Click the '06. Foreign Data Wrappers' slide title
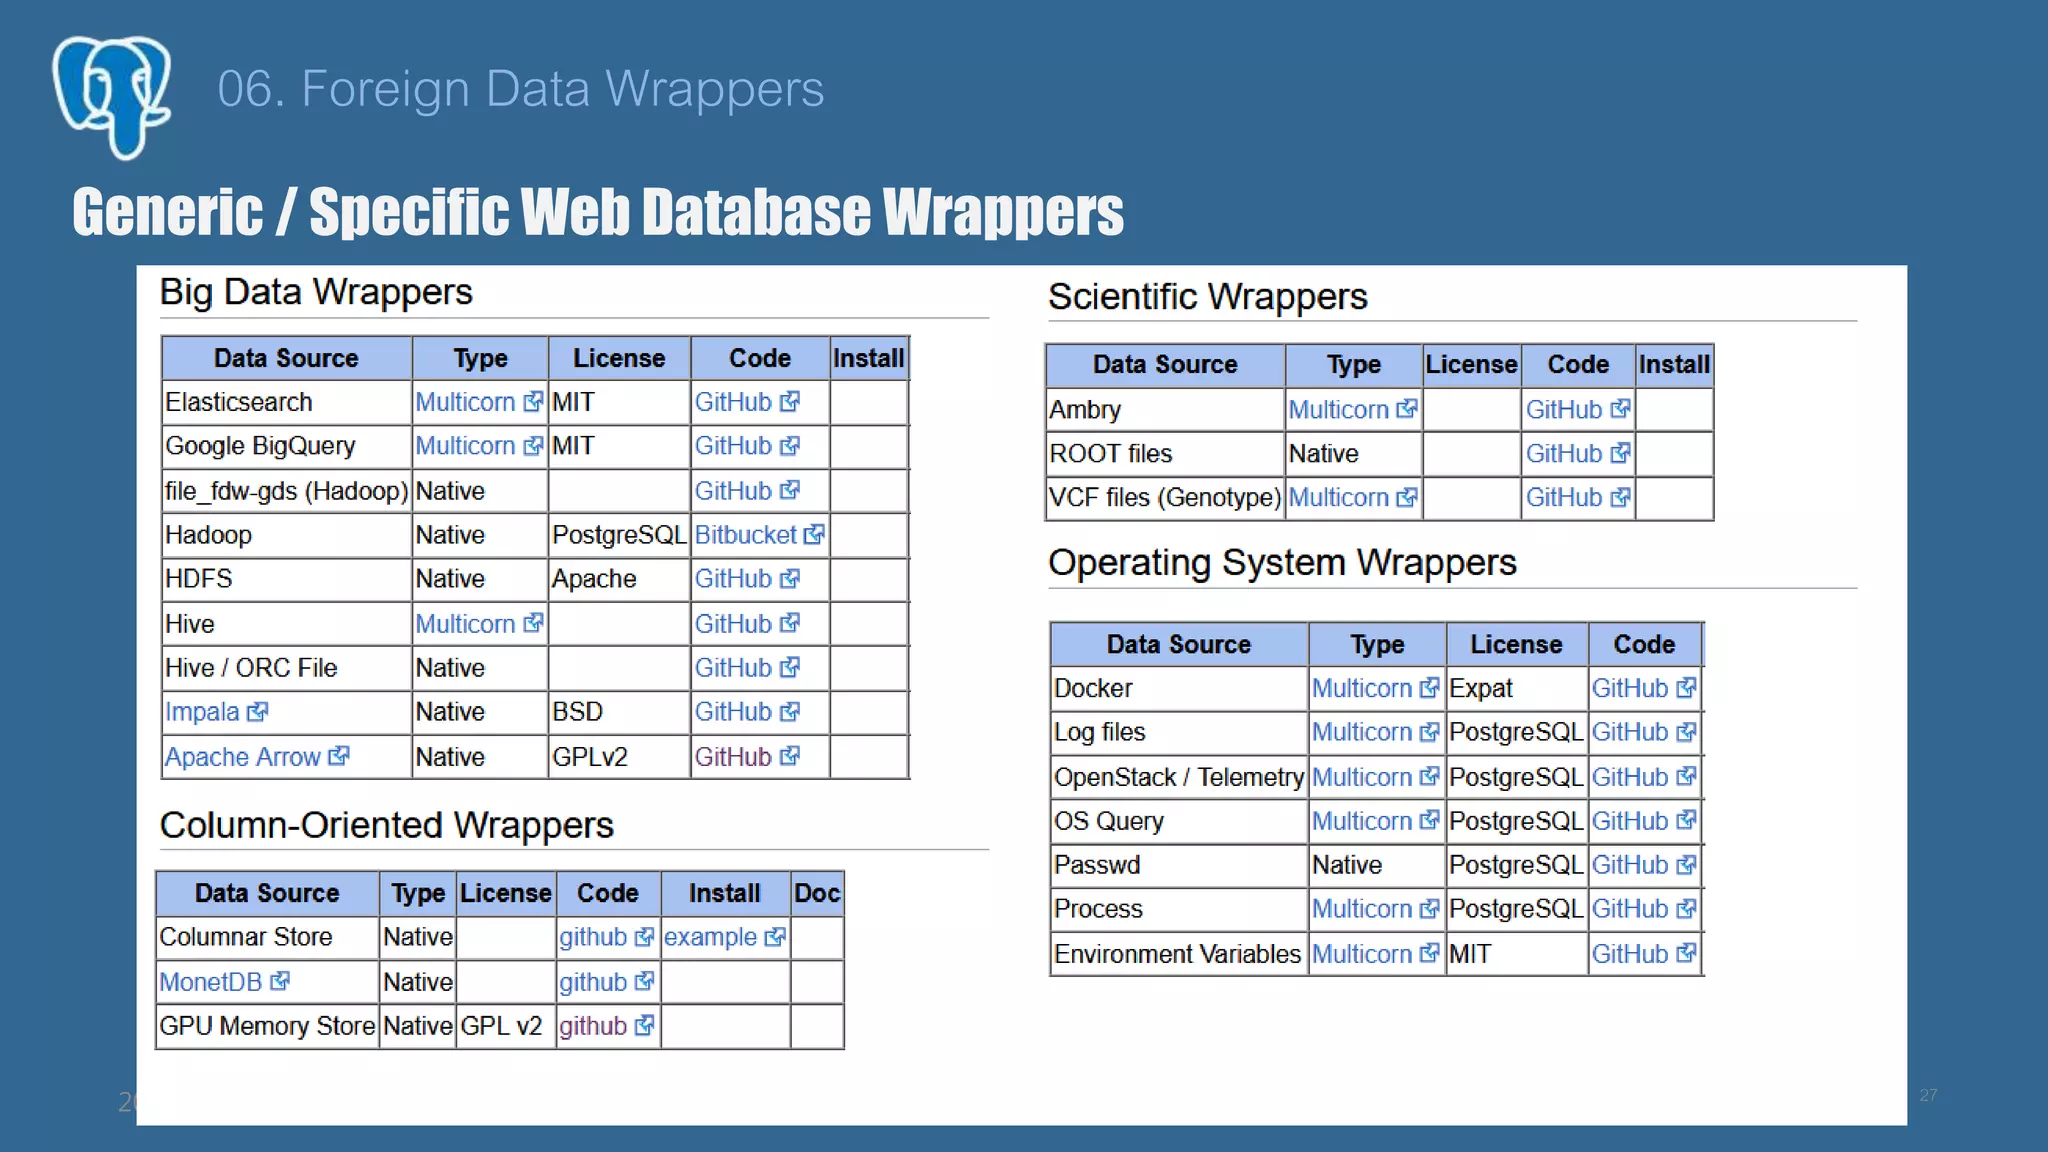The height and width of the screenshot is (1152, 2048). click(x=520, y=89)
